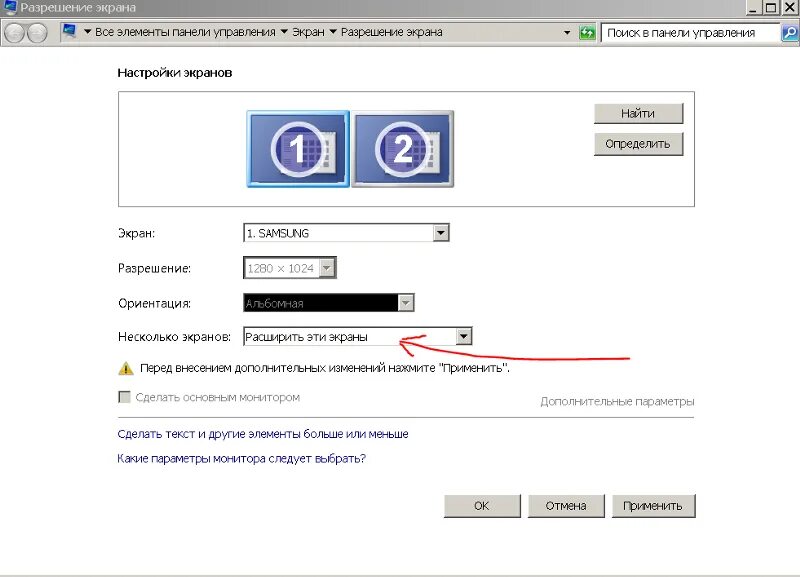Open the Несколько экранов dropdown

(358, 337)
